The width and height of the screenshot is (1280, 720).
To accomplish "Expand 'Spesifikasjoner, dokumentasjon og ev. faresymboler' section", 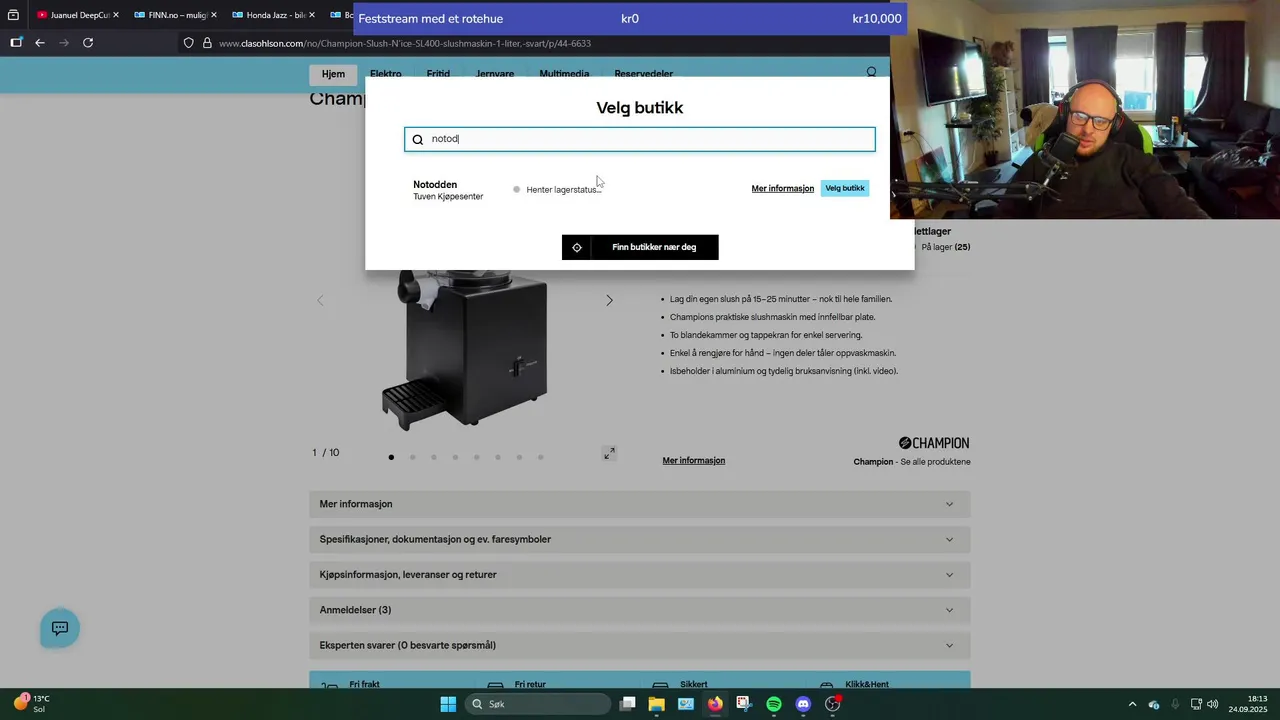I will [x=640, y=539].
